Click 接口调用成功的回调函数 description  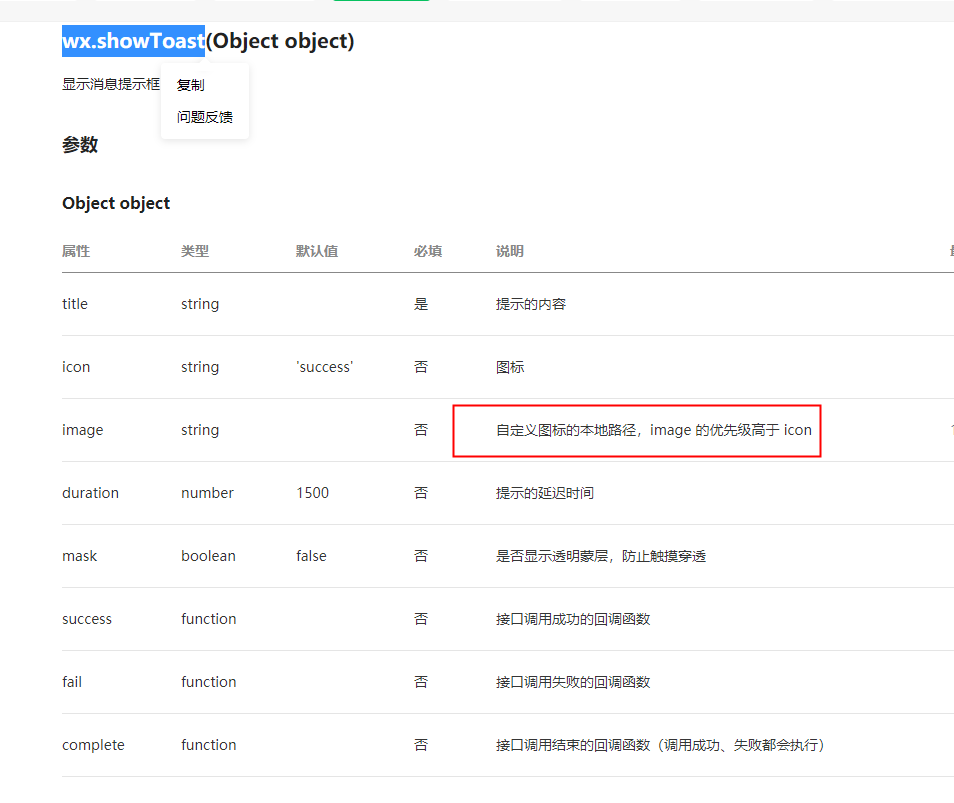[573, 619]
